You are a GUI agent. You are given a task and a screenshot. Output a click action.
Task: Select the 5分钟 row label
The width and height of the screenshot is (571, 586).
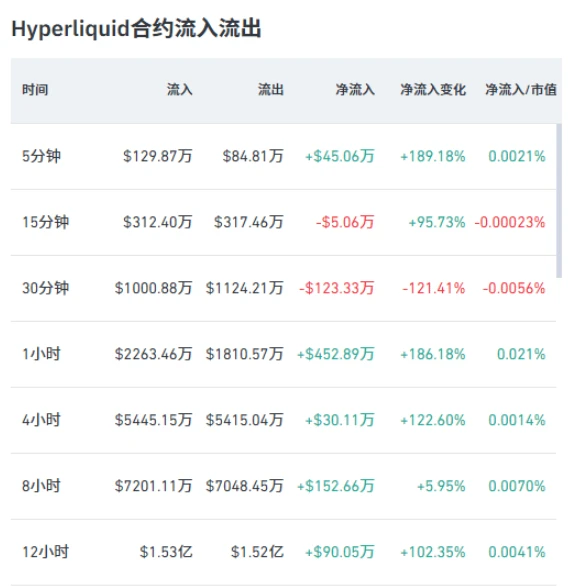(x=41, y=156)
